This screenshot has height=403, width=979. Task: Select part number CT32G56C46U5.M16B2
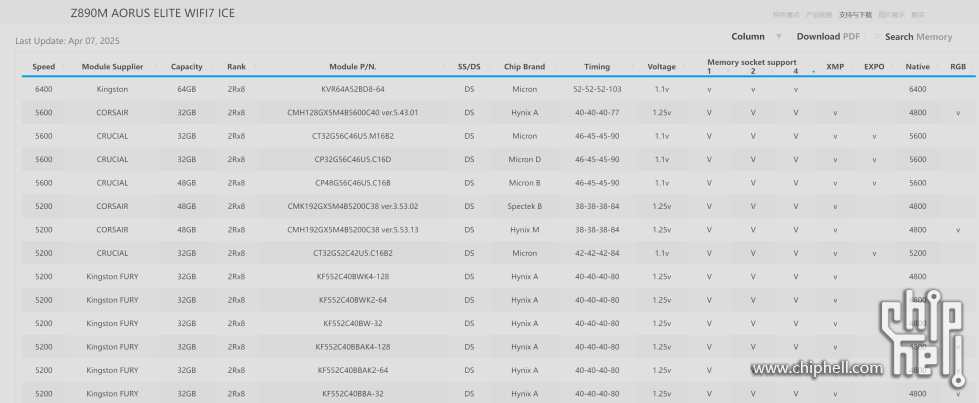point(353,136)
